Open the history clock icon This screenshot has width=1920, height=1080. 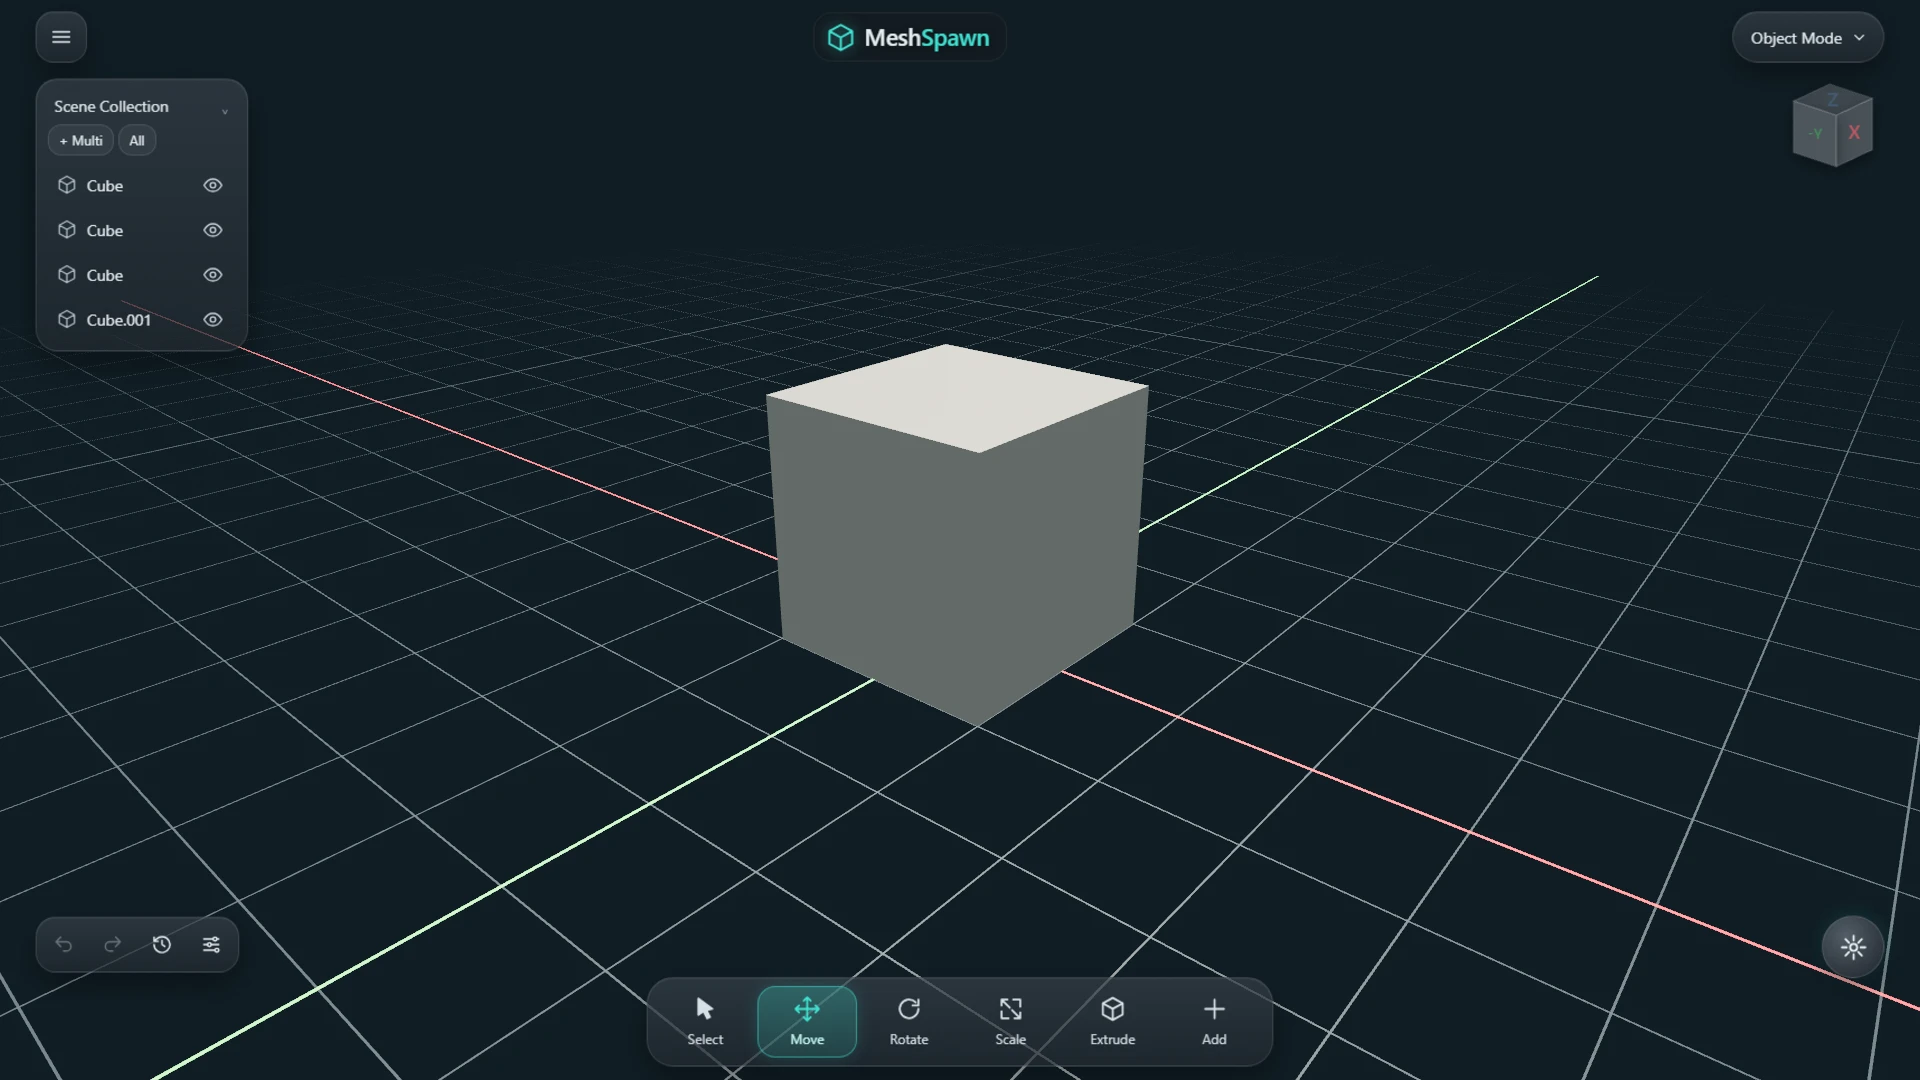(x=162, y=944)
